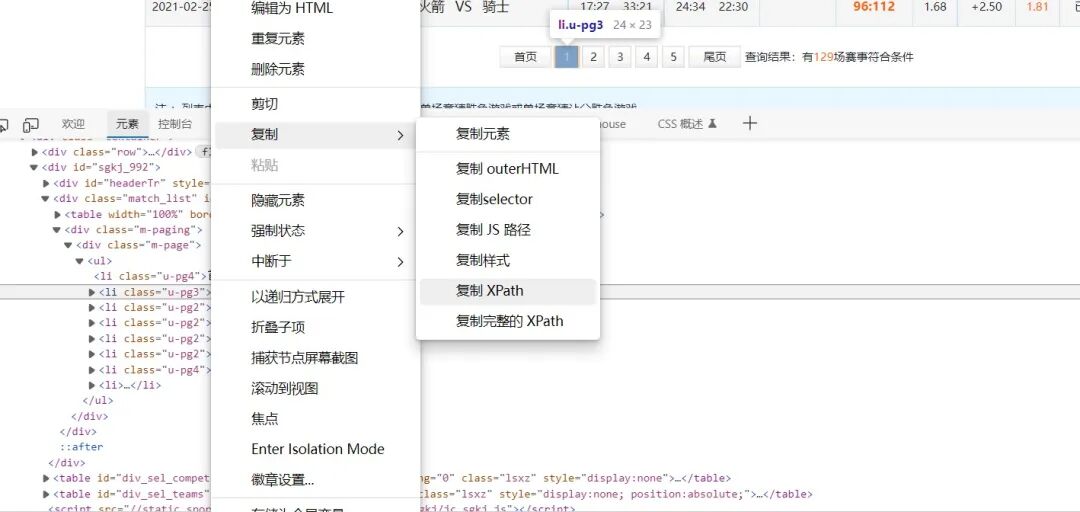The width and height of the screenshot is (1080, 512).
Task: Expand table width="100%" node
Action: pos(58,214)
